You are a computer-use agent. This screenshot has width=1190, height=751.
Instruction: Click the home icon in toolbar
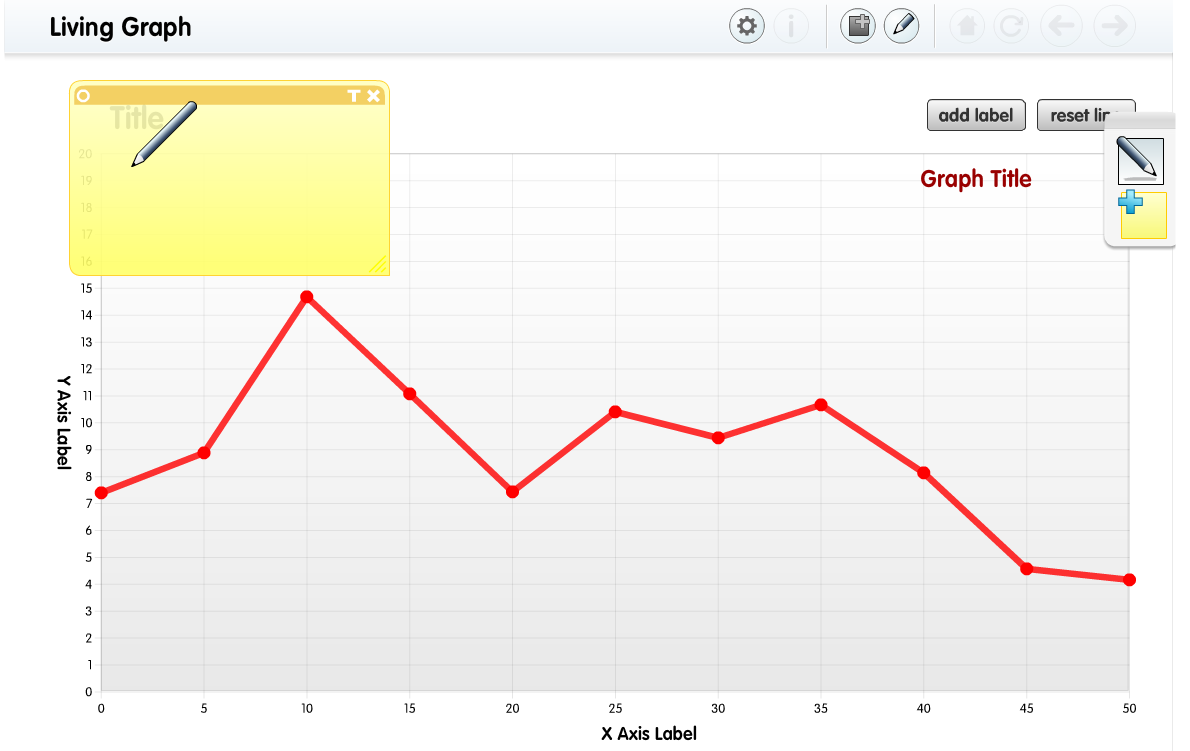tap(966, 27)
